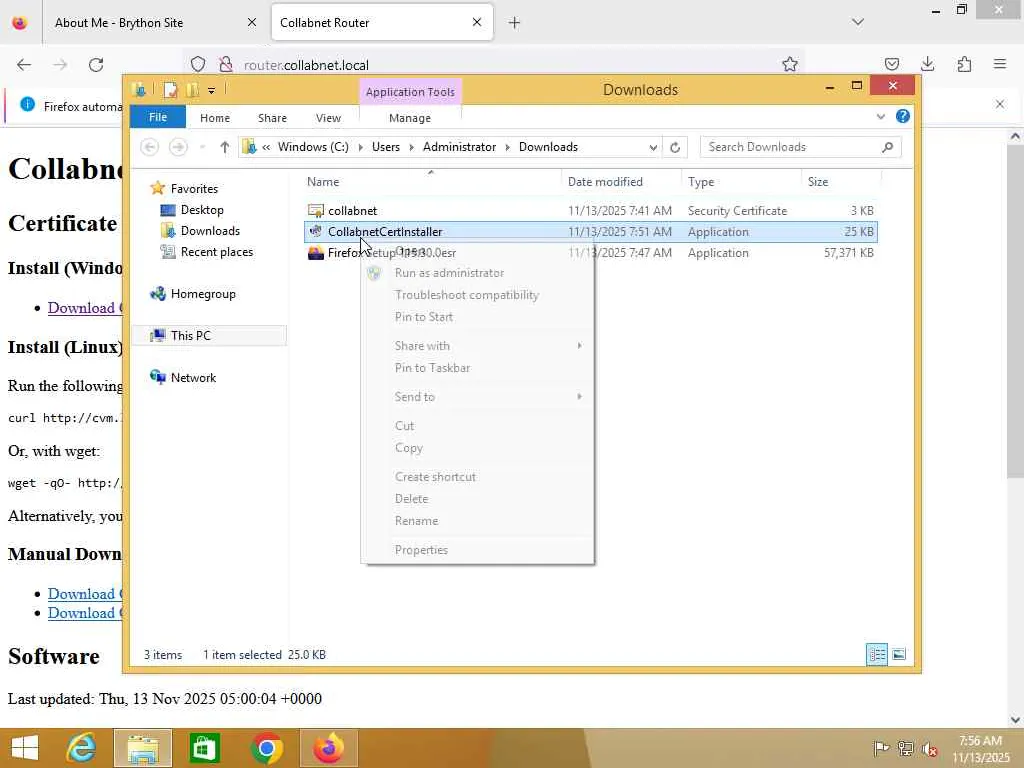Choose Pin to Start from menu
1024x768 pixels.
477,317
